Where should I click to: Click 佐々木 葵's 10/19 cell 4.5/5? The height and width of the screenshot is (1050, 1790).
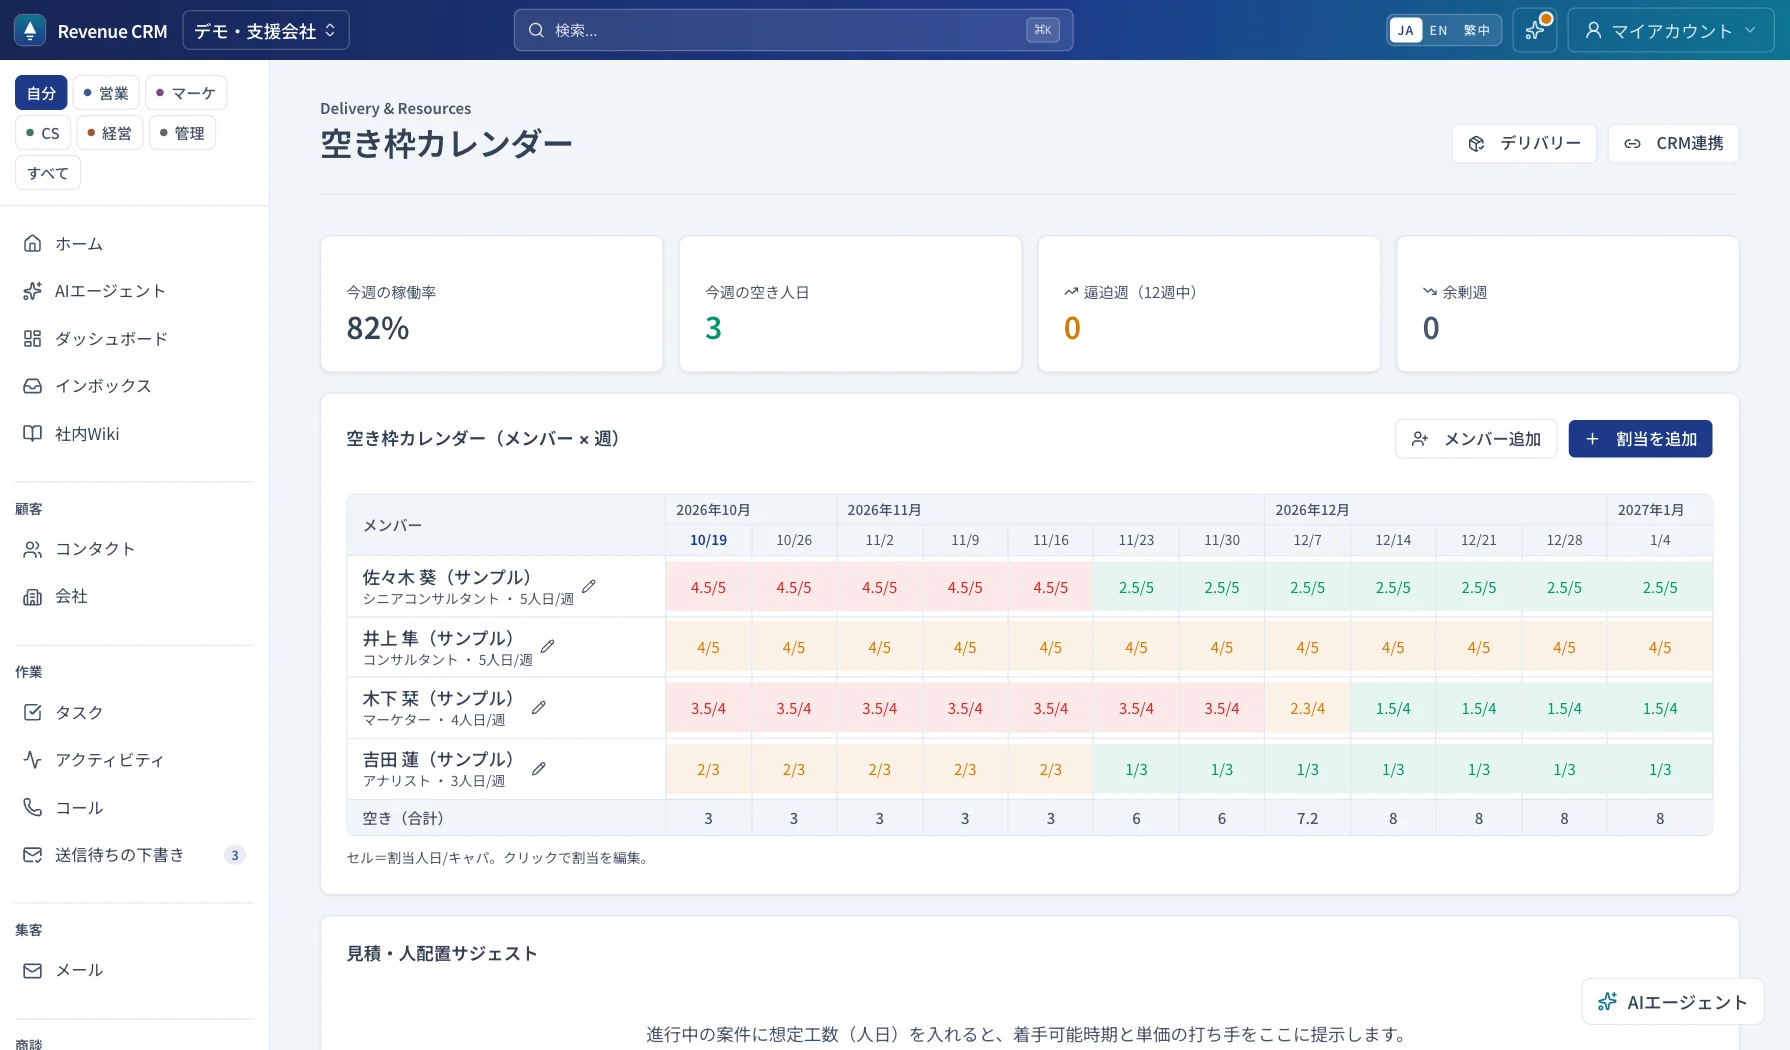point(708,587)
